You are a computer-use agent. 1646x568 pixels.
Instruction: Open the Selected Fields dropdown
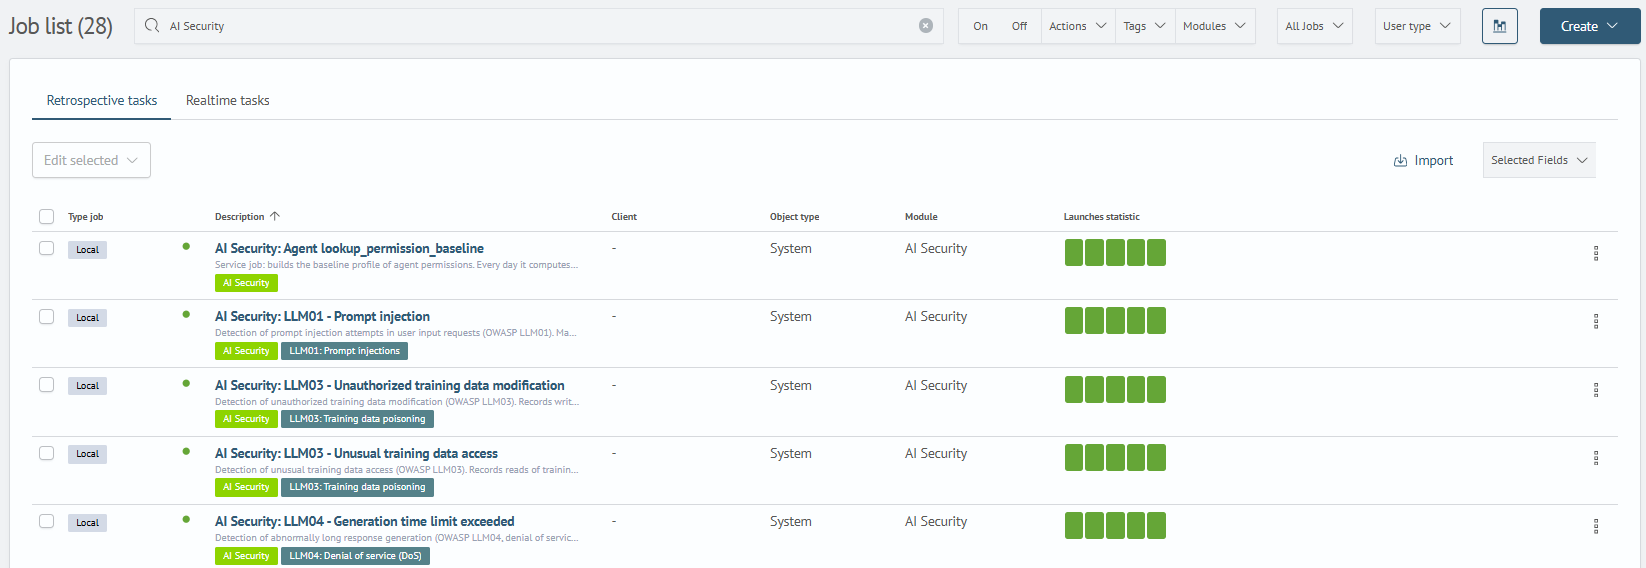click(x=1539, y=160)
